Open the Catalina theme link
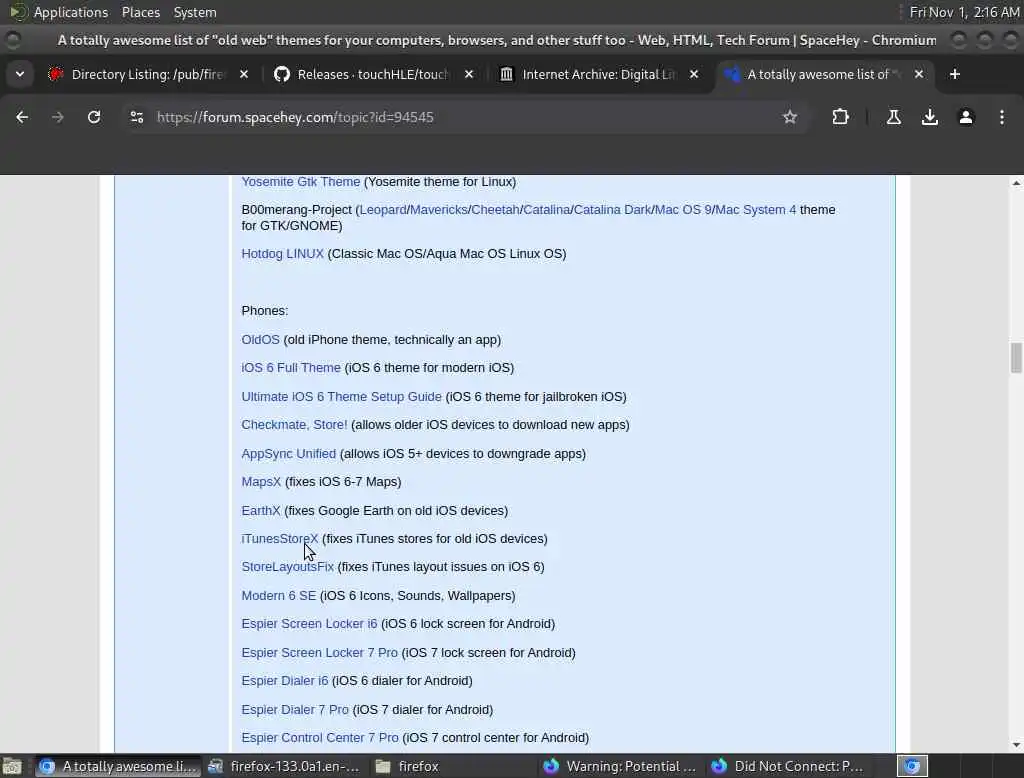The image size is (1024, 778). tap(547, 210)
